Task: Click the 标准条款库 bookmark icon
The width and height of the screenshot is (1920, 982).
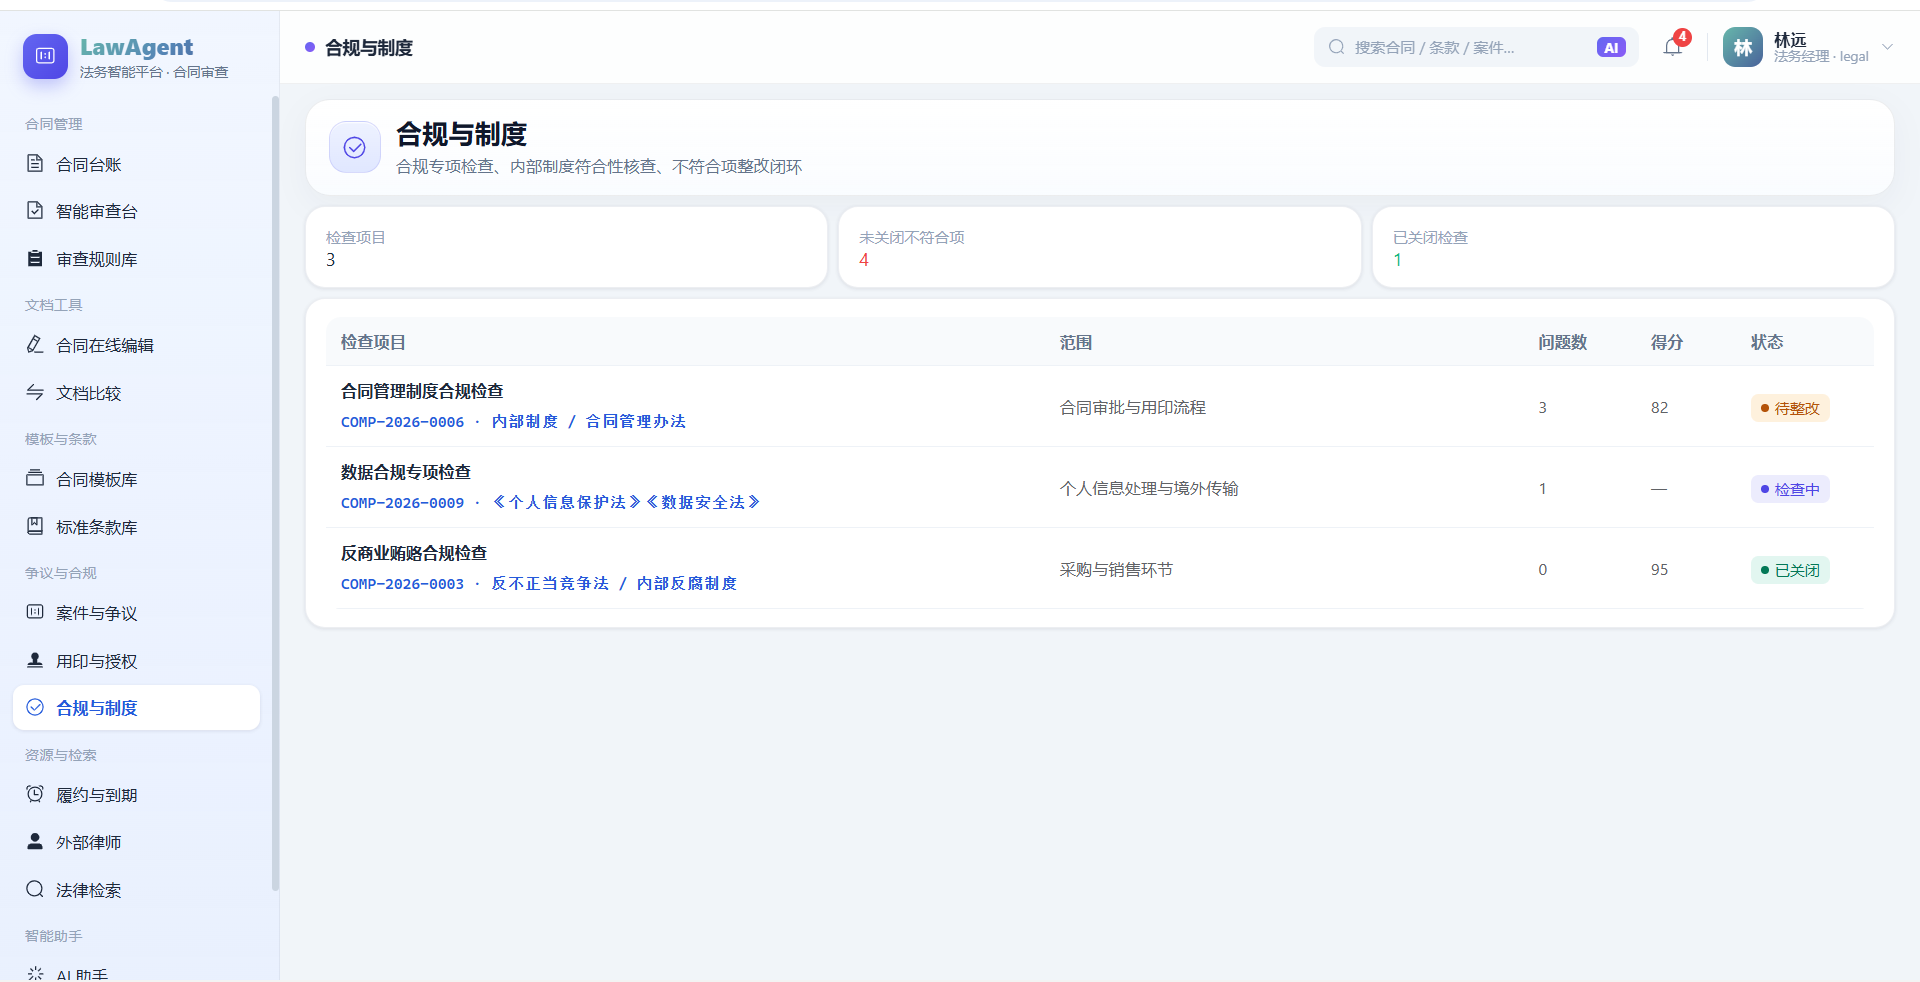Action: 35,526
